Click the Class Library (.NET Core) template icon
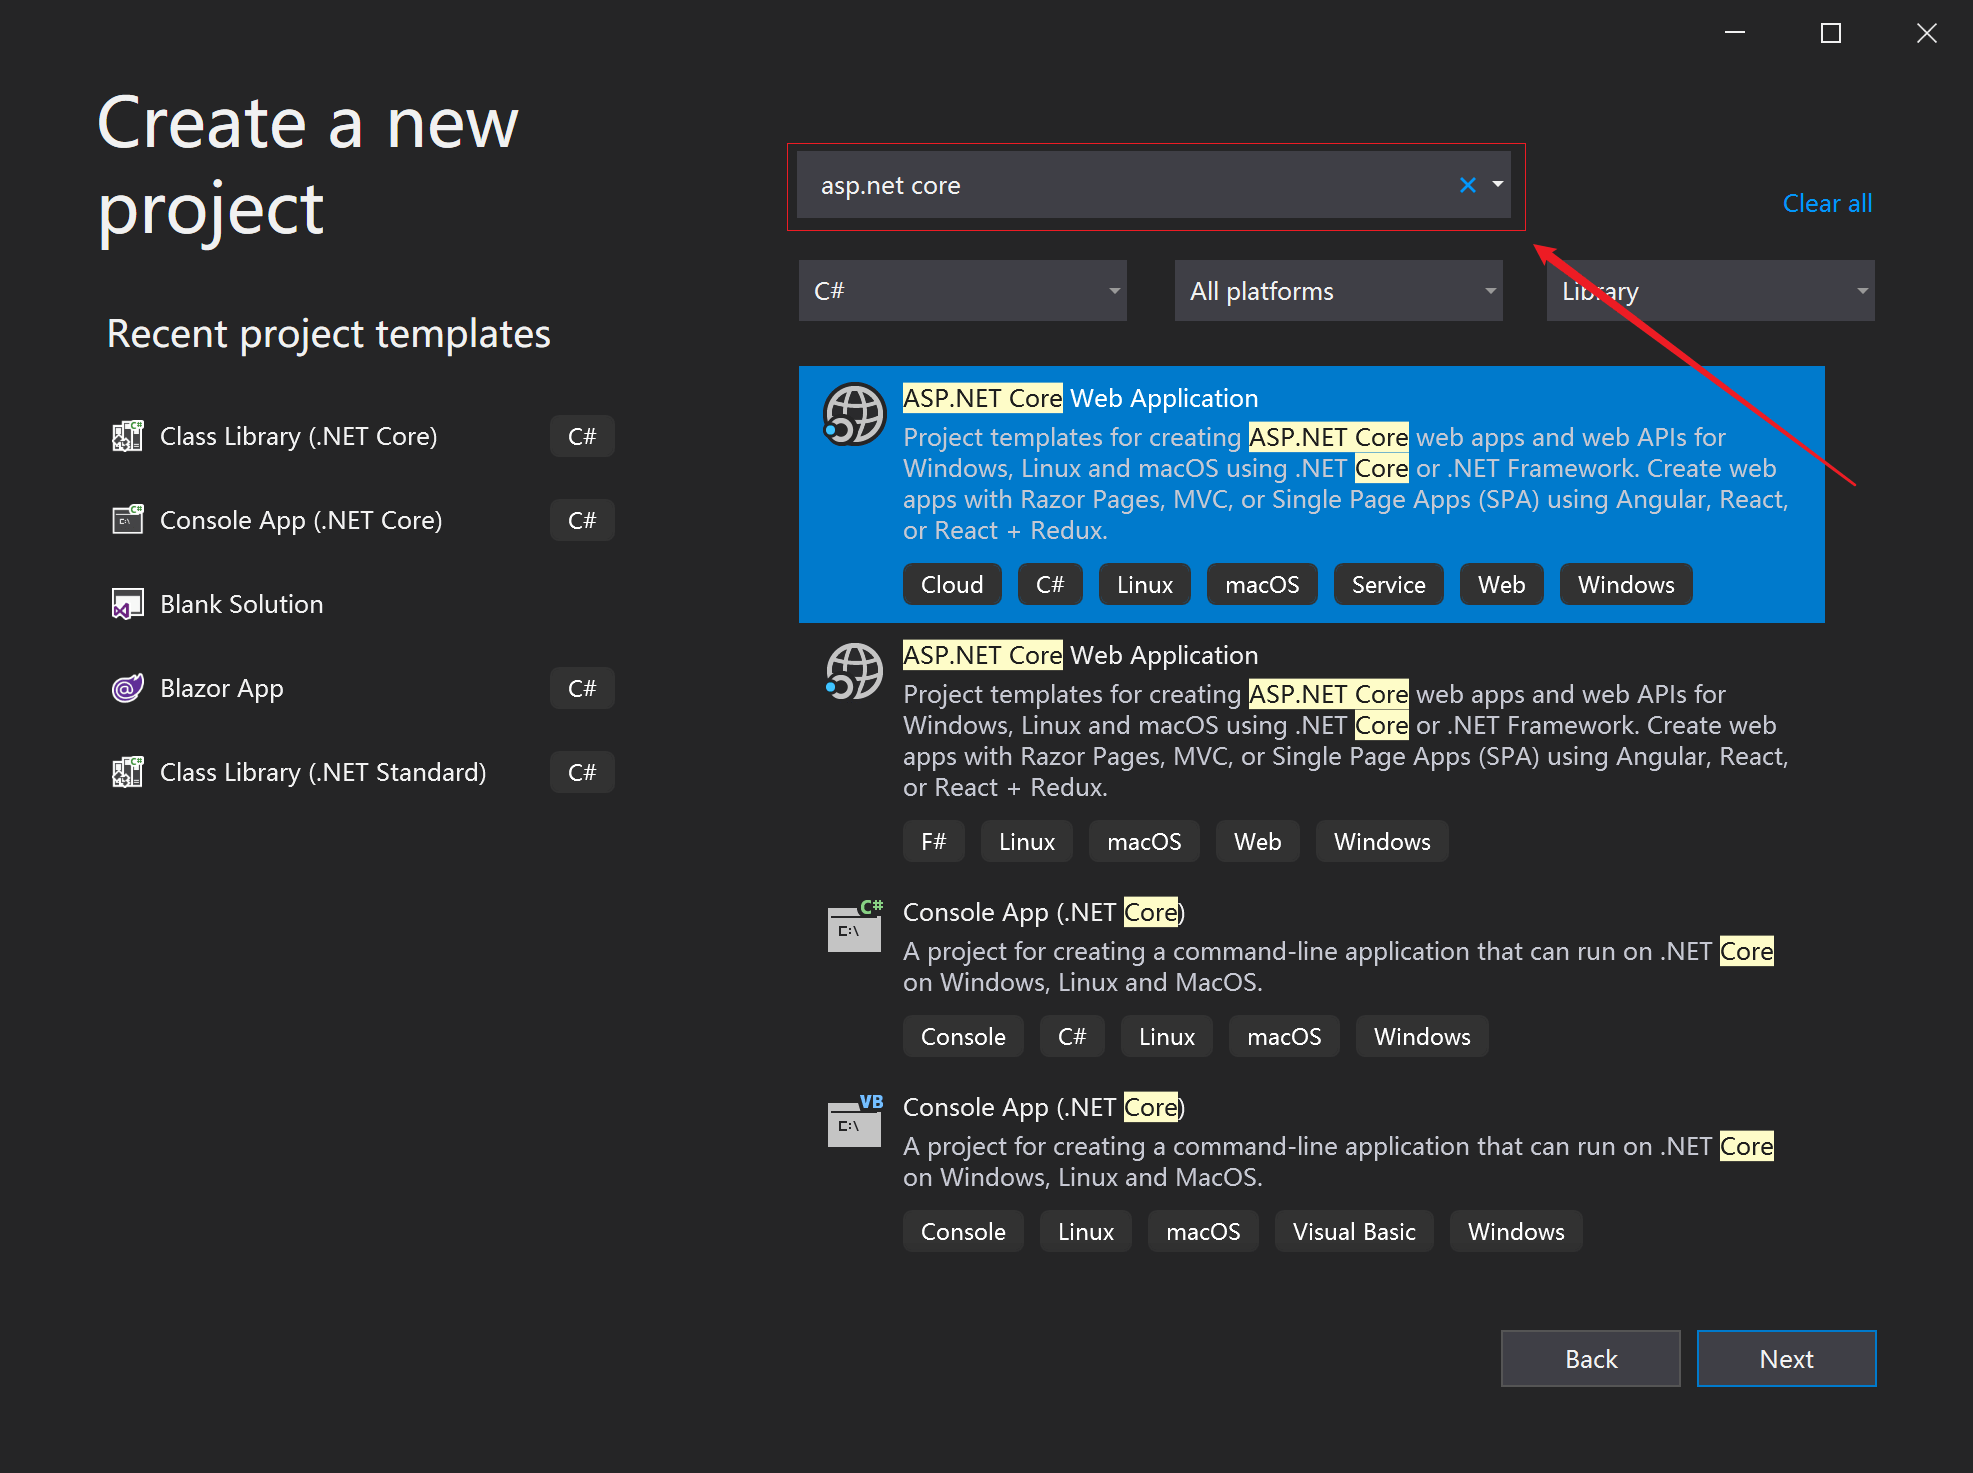This screenshot has height=1473, width=1973. 127,436
